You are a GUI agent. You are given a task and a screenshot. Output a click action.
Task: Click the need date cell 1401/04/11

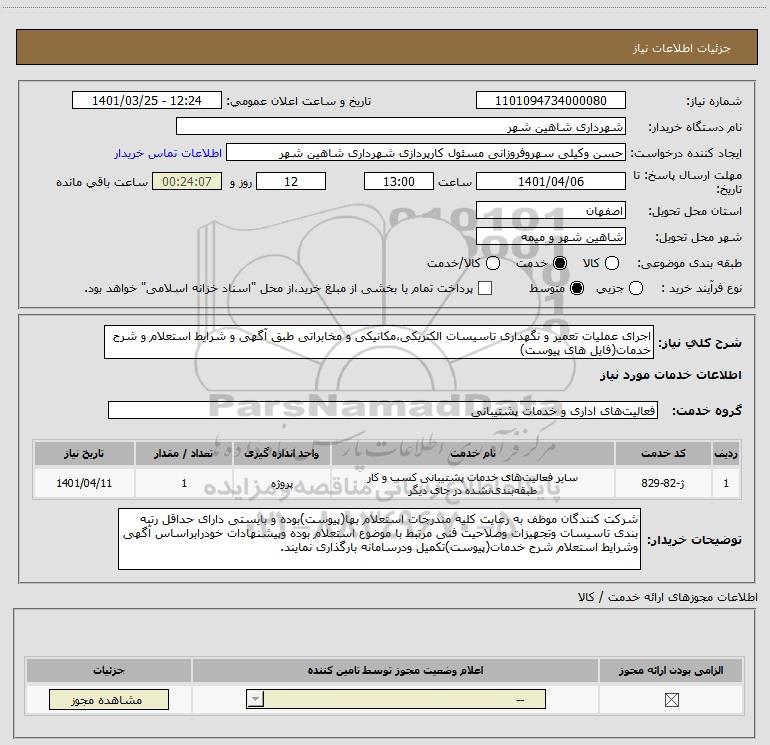[x=84, y=483]
